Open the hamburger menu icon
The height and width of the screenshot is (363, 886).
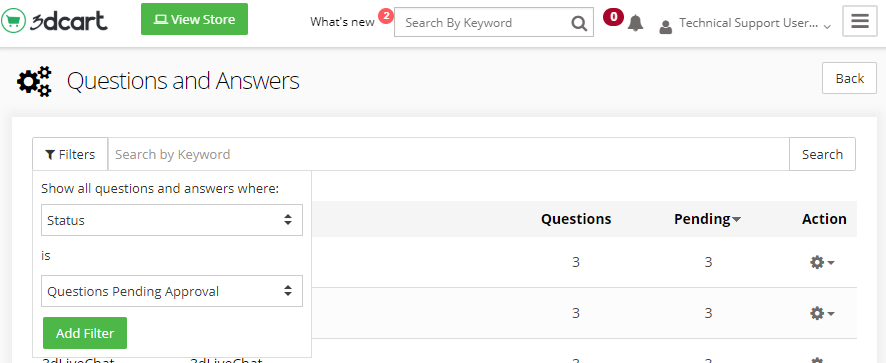[x=859, y=21]
